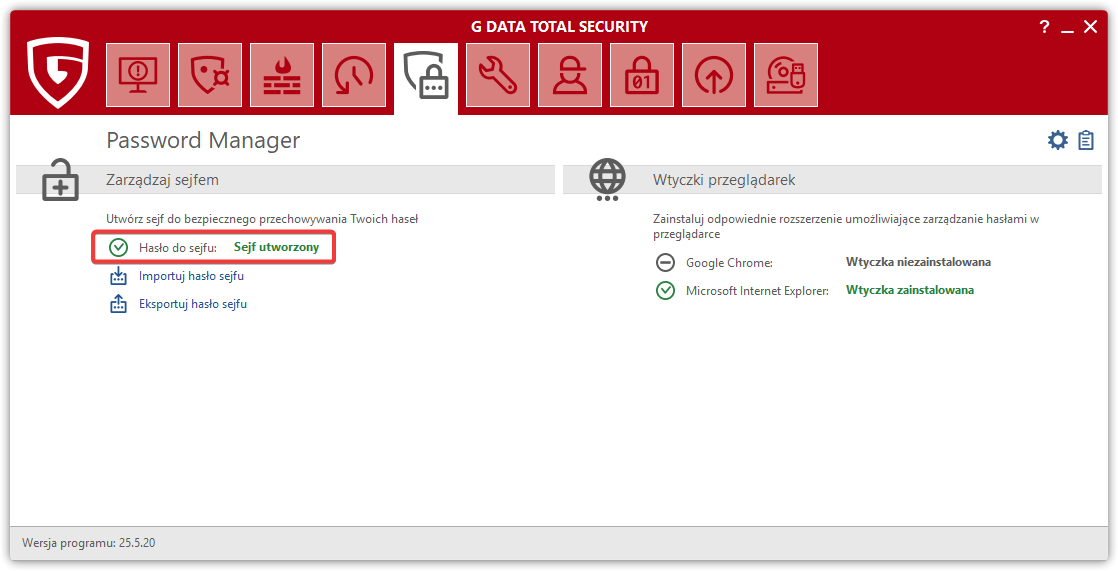The image size is (1118, 571).
Task: Open the Firewall brick wall tab
Action: (282, 75)
